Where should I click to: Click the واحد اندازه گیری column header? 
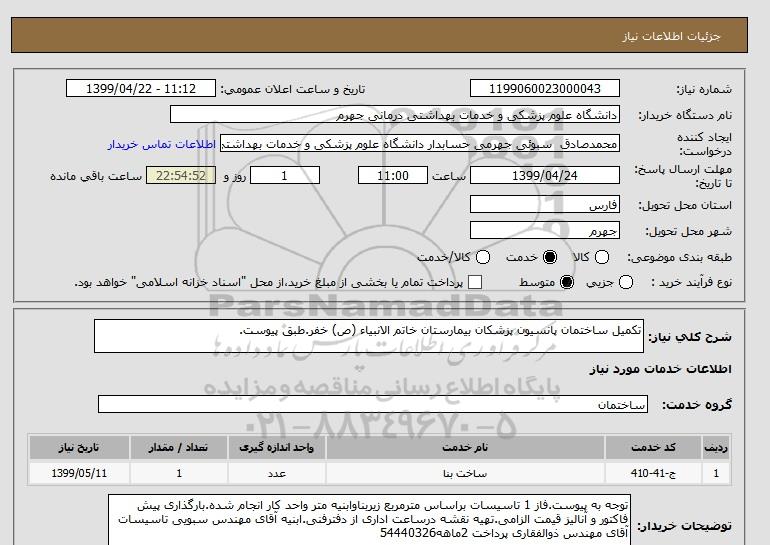pyautogui.click(x=276, y=447)
